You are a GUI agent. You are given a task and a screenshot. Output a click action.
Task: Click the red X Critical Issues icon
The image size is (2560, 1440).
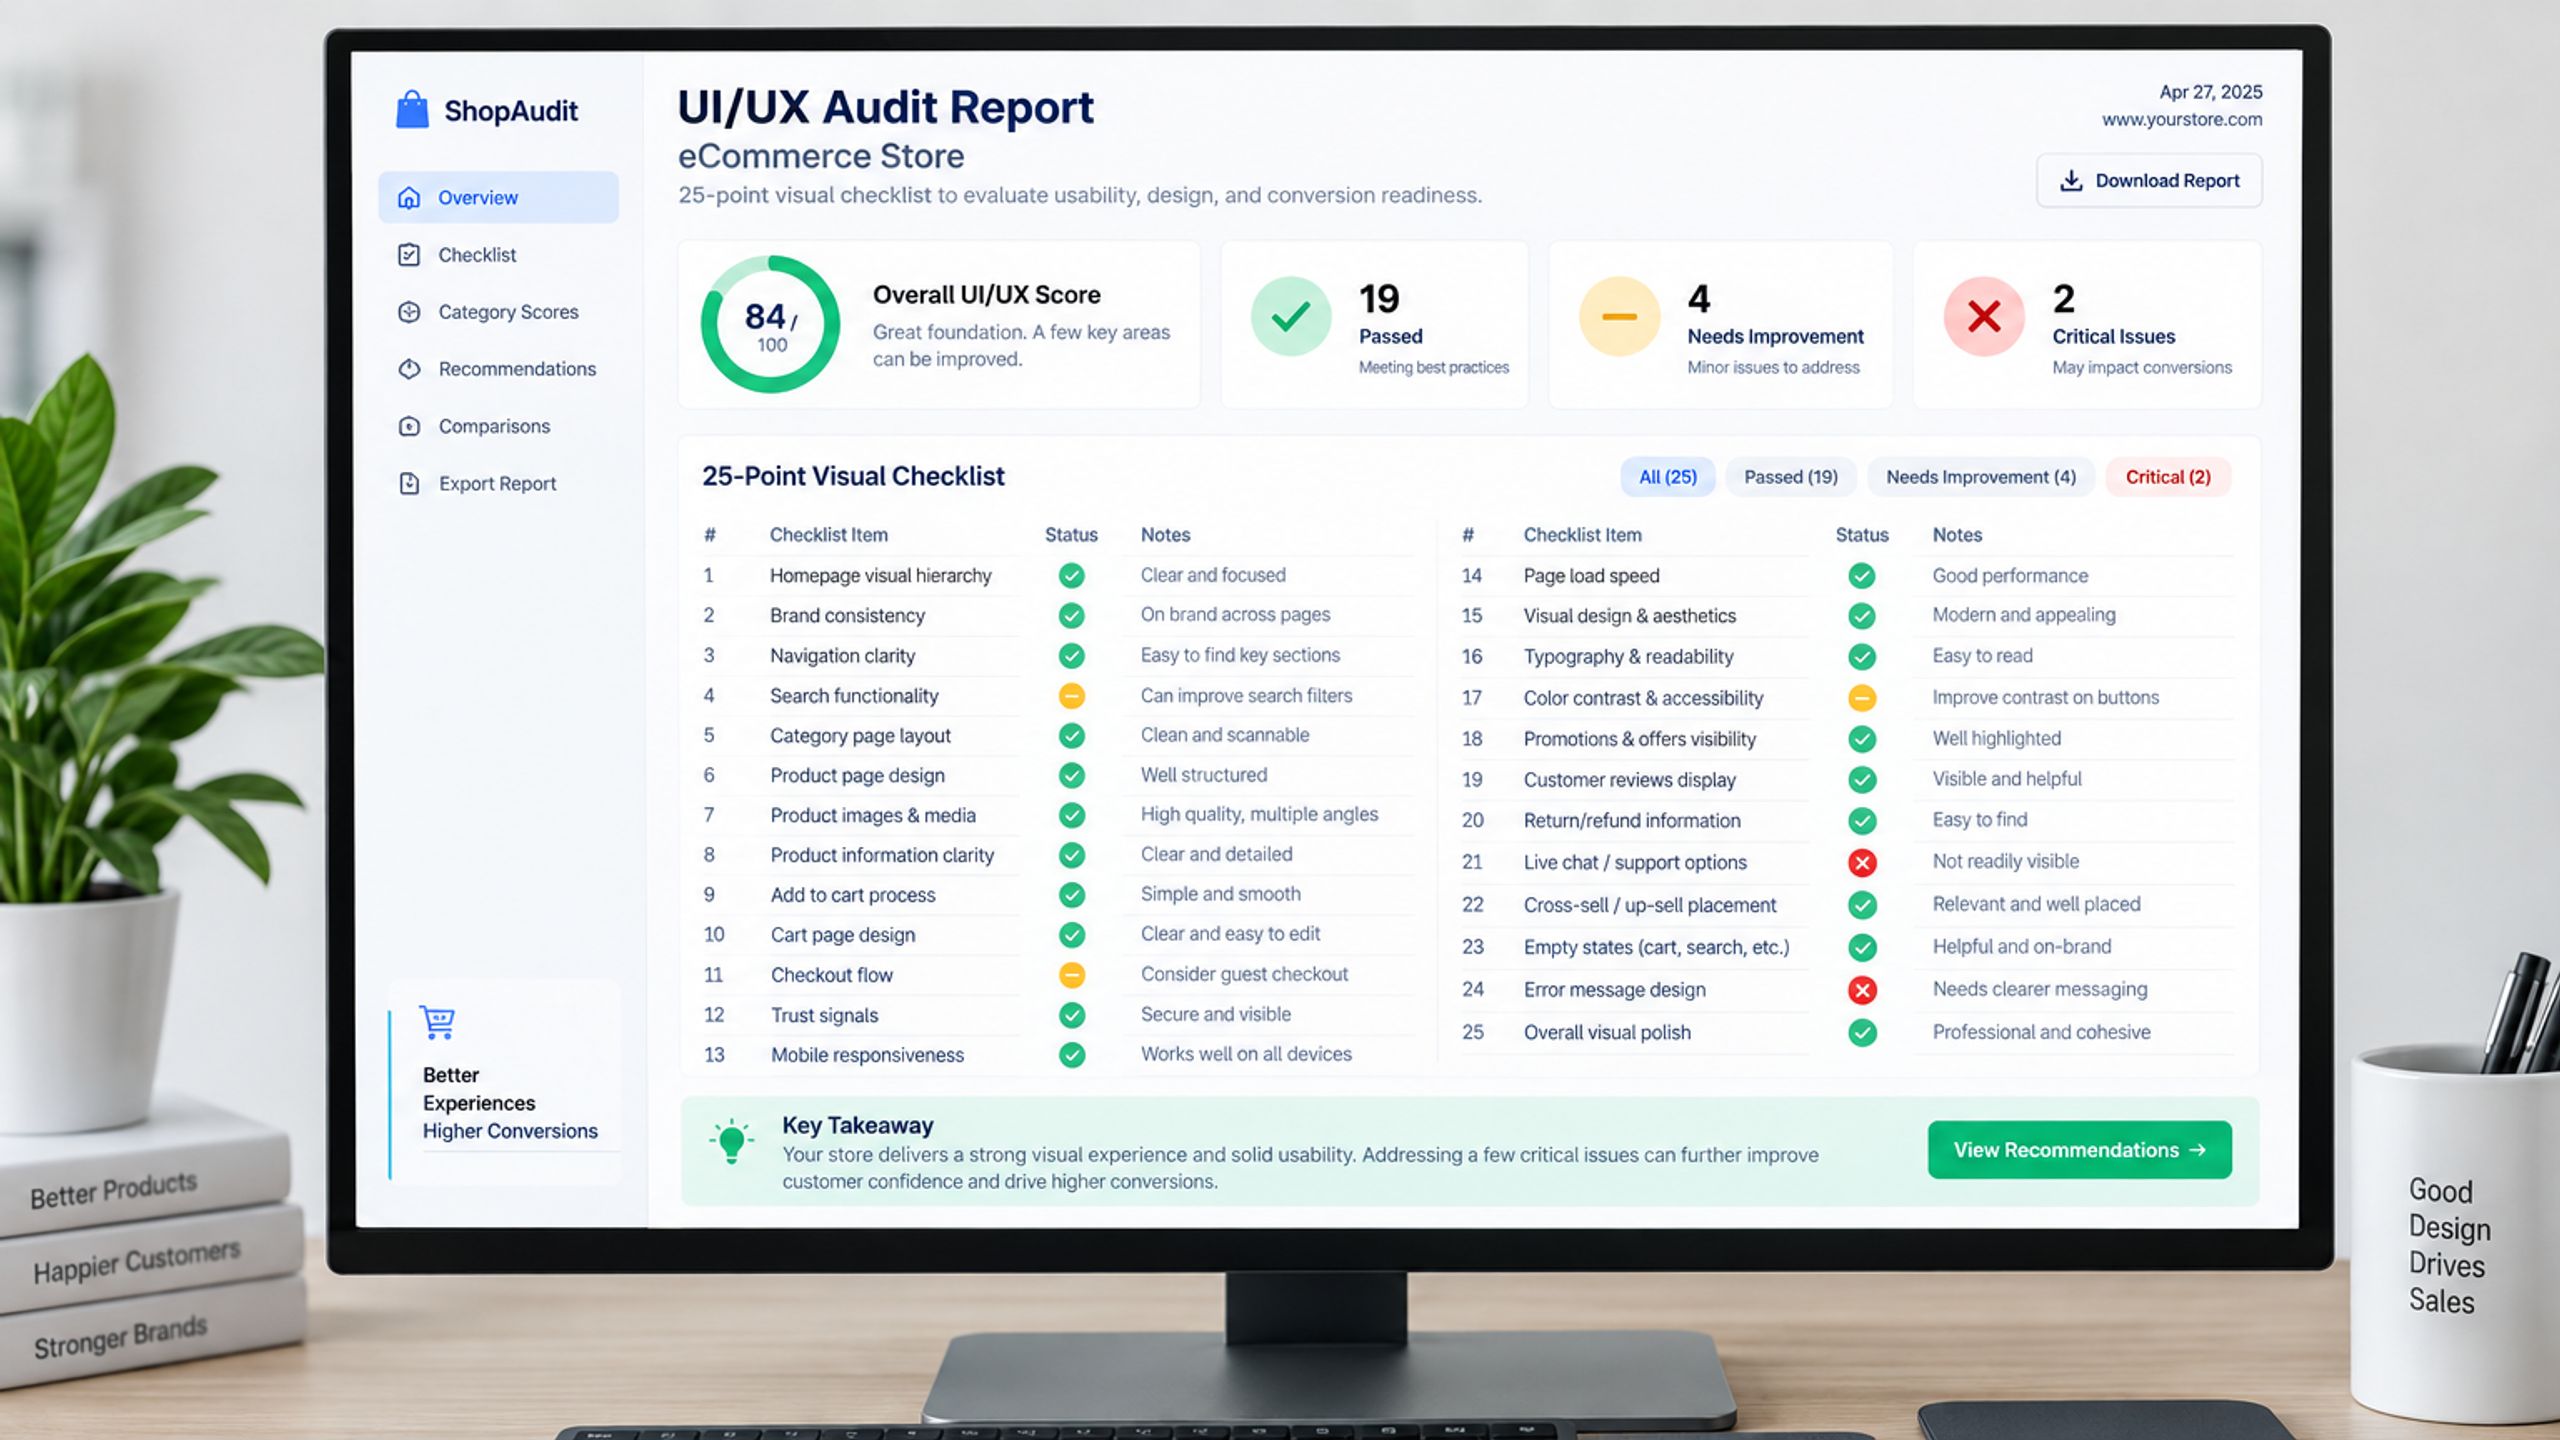point(1984,317)
